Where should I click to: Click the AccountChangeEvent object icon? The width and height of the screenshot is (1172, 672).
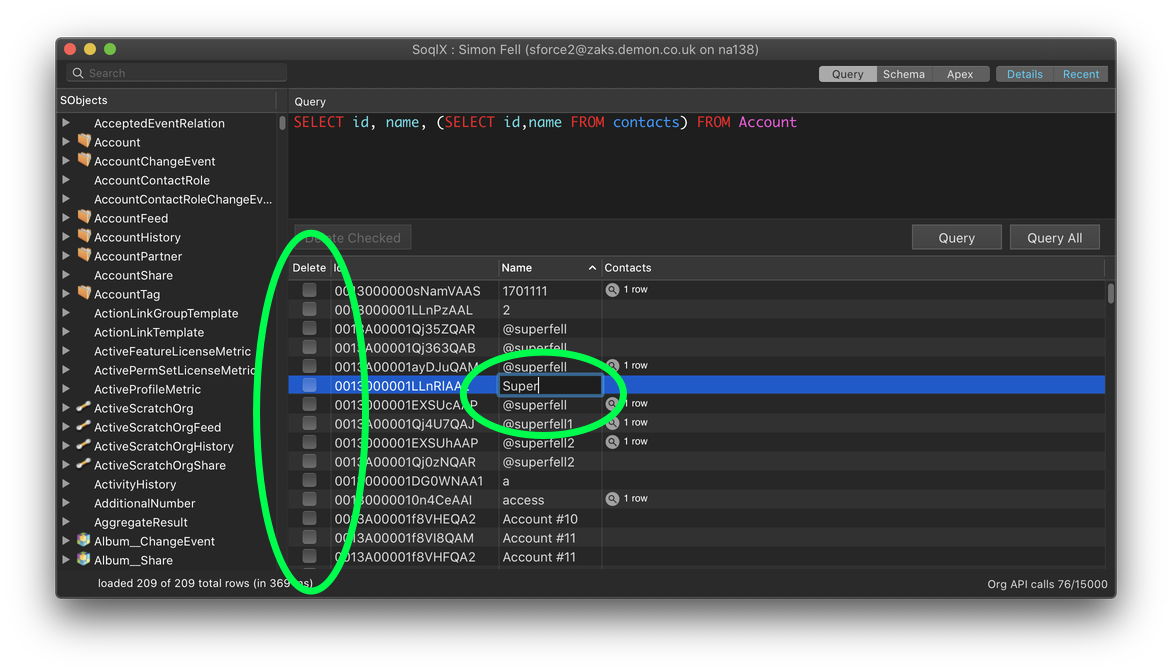(84, 160)
